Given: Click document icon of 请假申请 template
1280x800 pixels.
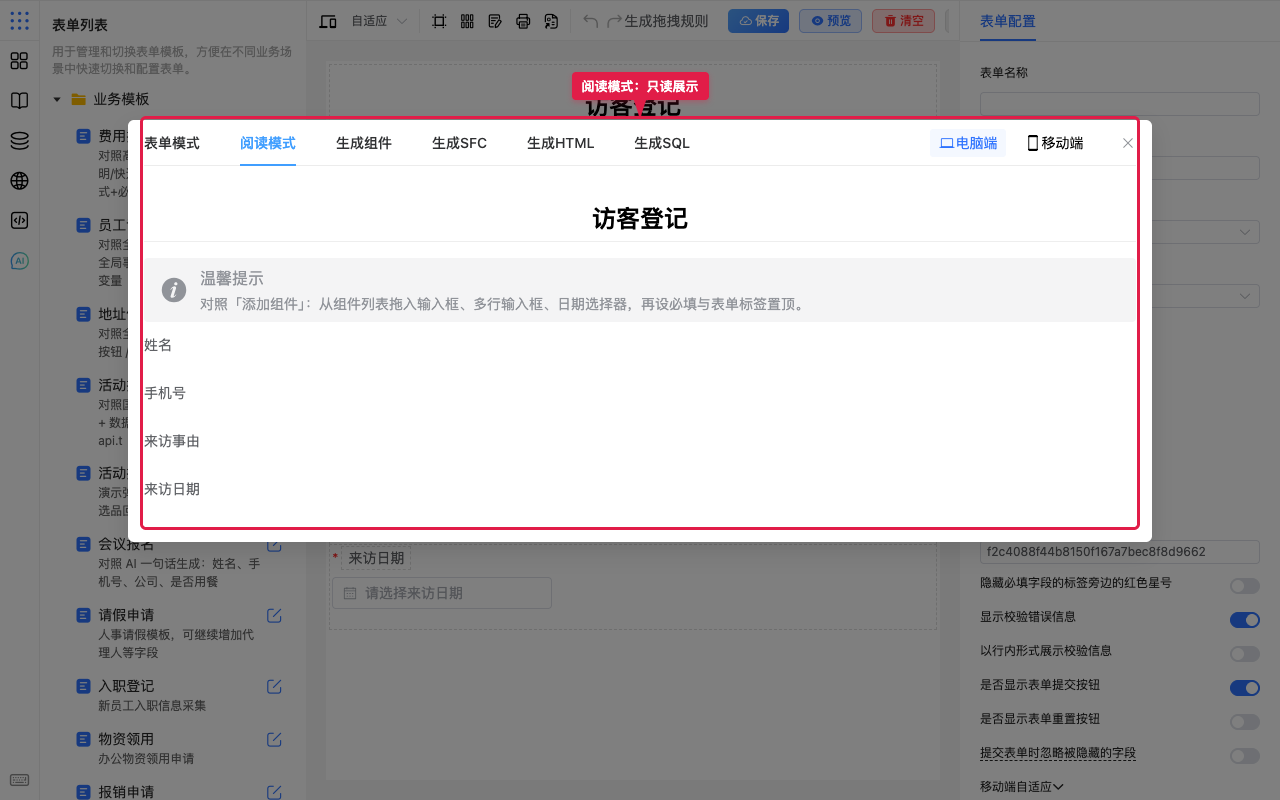Looking at the screenshot, I should (x=85, y=615).
